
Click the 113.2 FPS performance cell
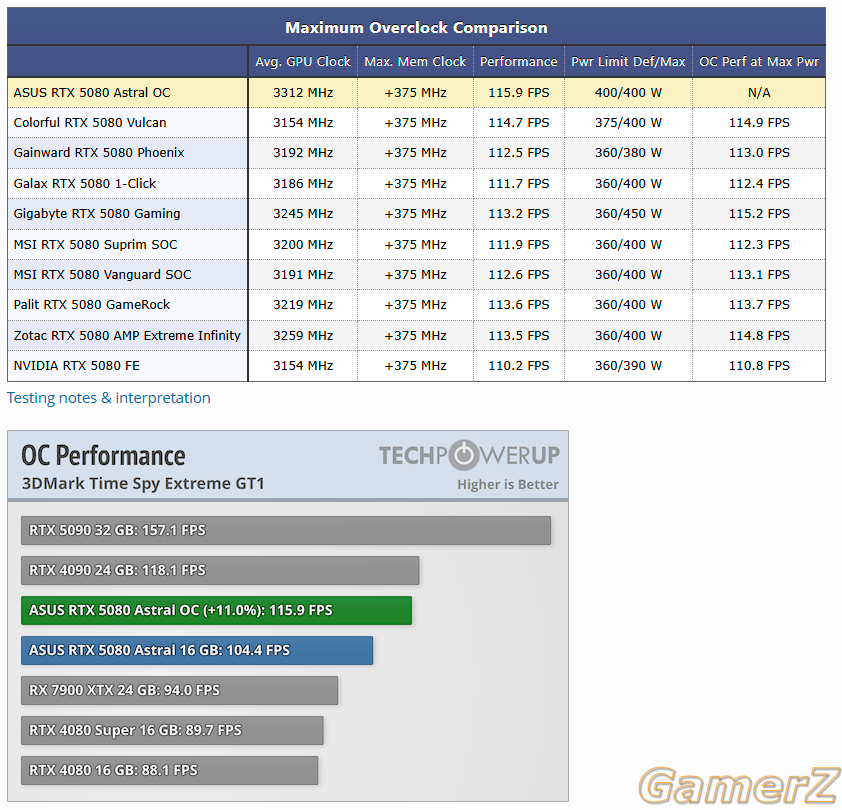(x=519, y=214)
